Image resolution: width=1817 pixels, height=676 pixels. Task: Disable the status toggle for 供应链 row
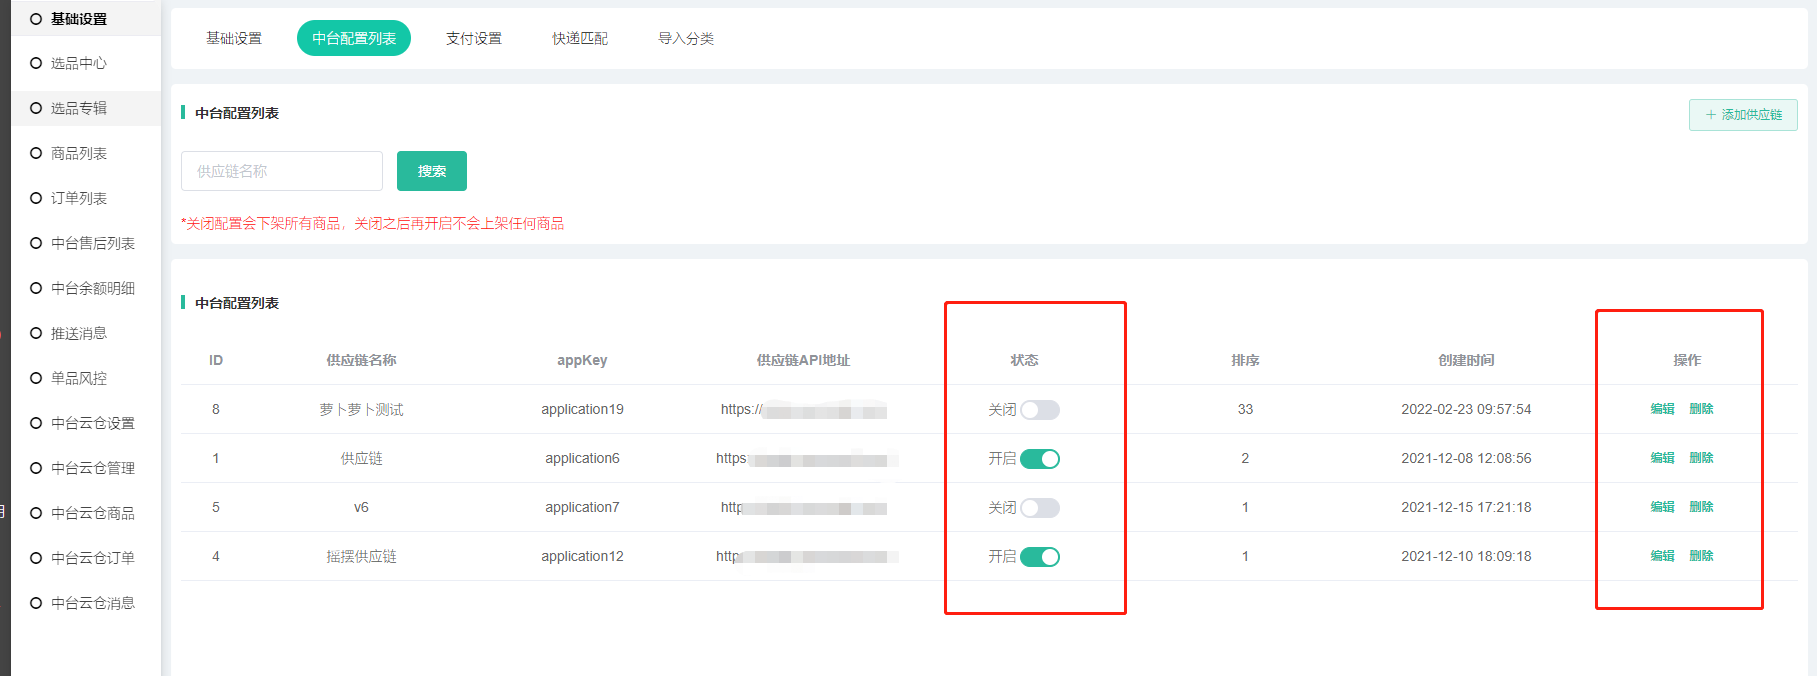point(1039,459)
